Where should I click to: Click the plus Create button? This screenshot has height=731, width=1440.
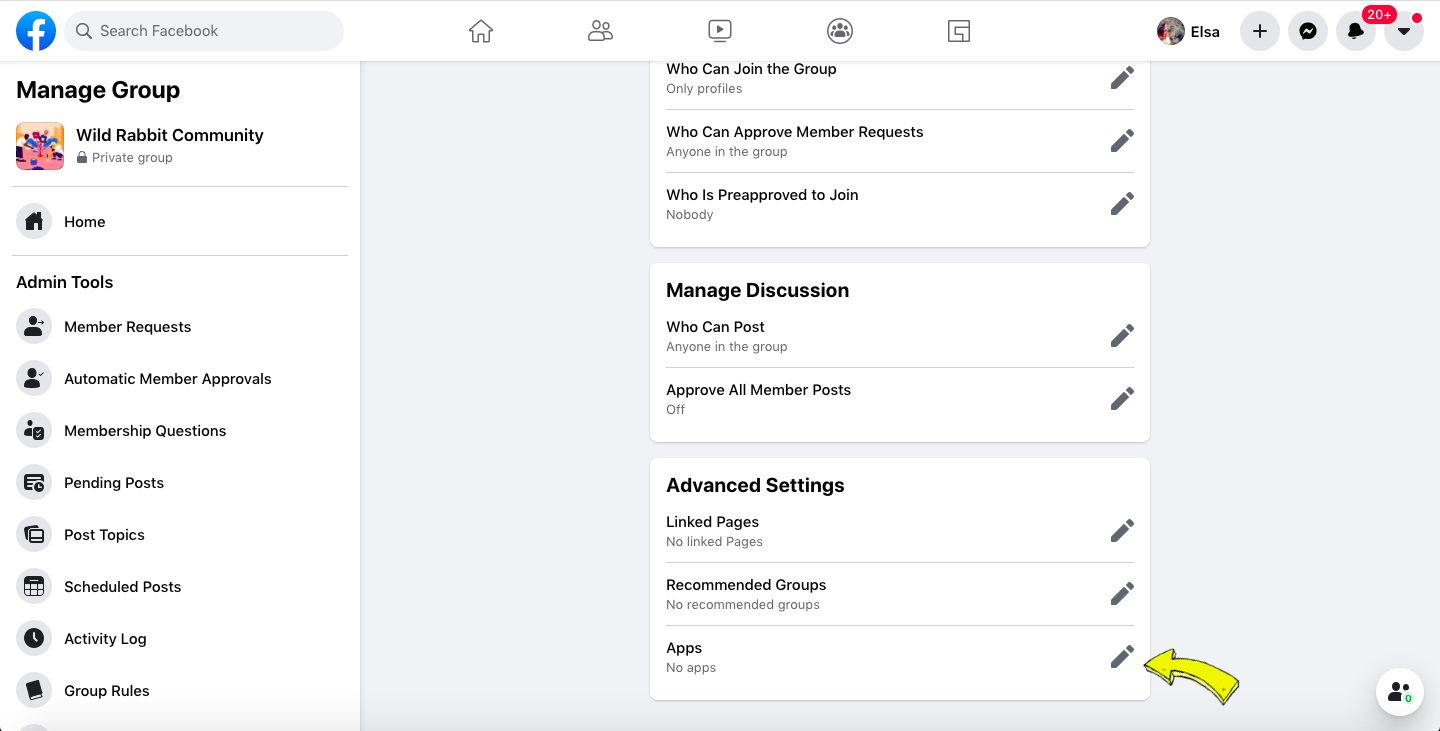pyautogui.click(x=1260, y=31)
